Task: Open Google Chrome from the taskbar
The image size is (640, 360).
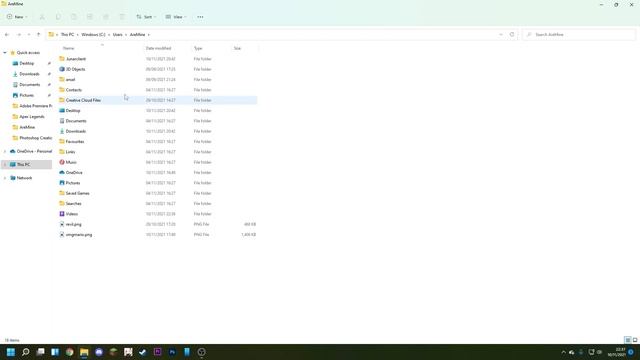Action: click(69, 352)
